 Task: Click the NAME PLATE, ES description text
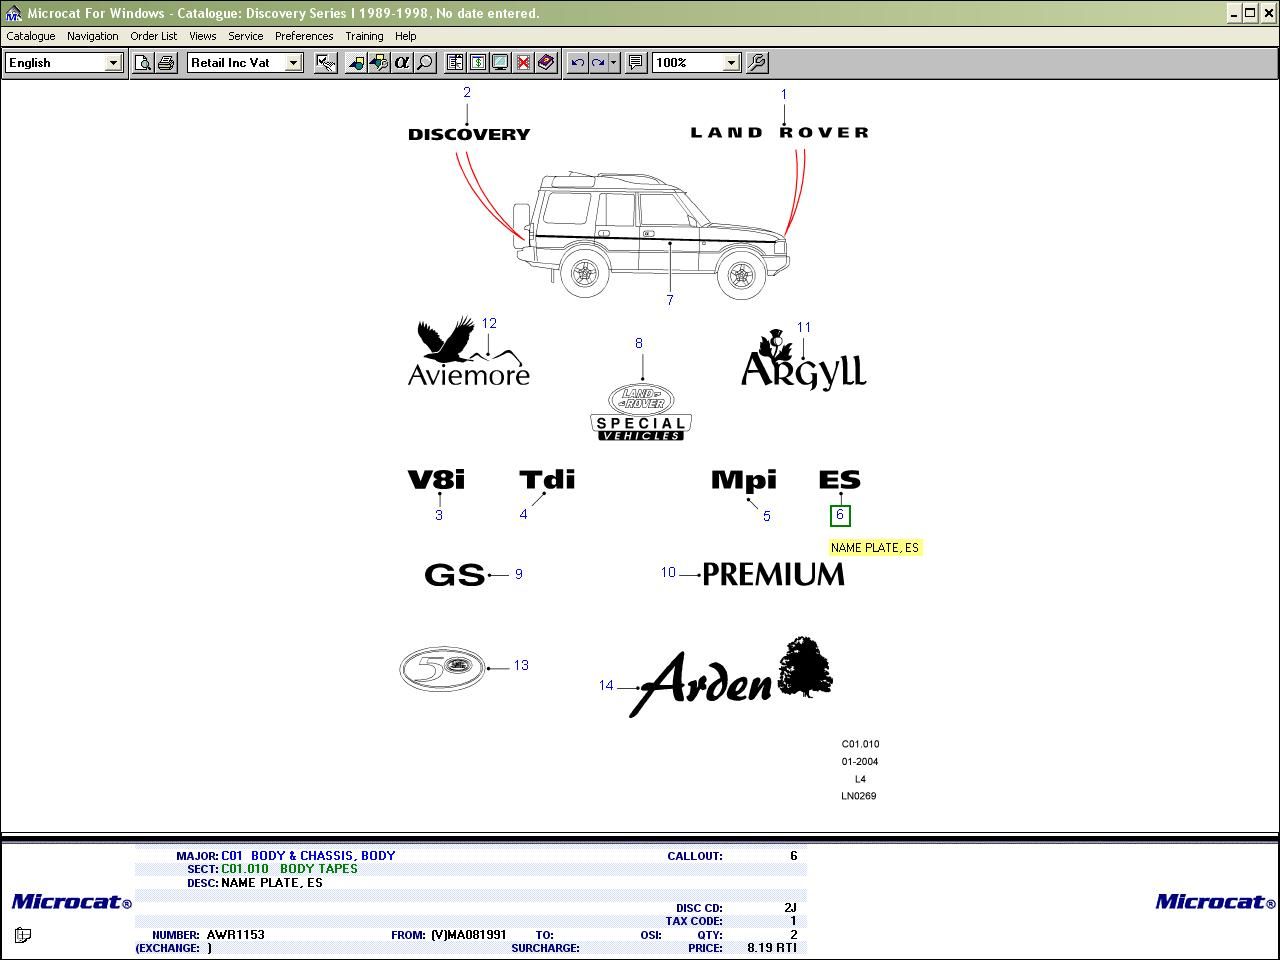[272, 882]
